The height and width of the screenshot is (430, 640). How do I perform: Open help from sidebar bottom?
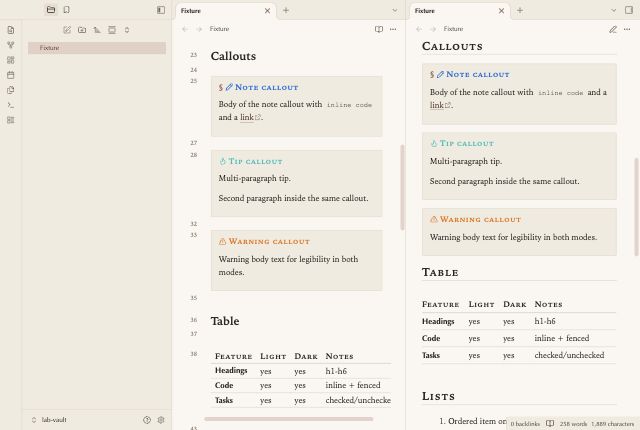[147, 420]
